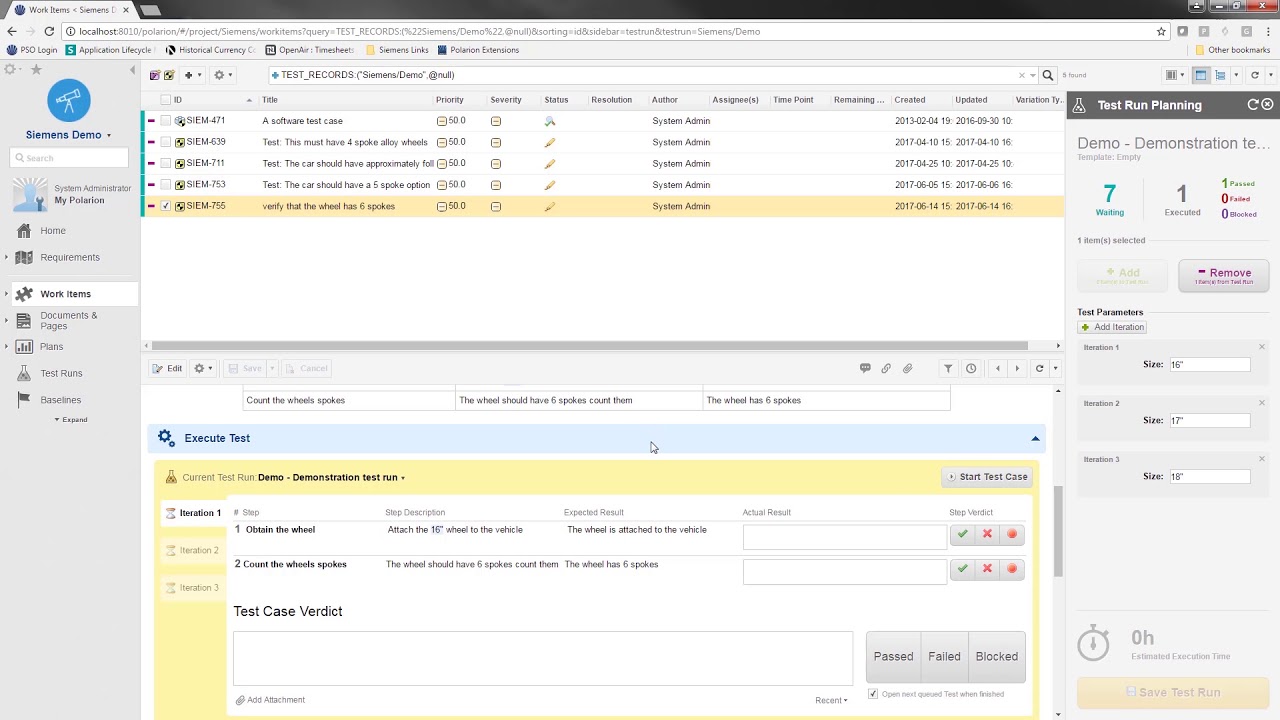The image size is (1280, 720).
Task: Click the search magnifier icon in query bar
Action: pyautogui.click(x=1048, y=75)
